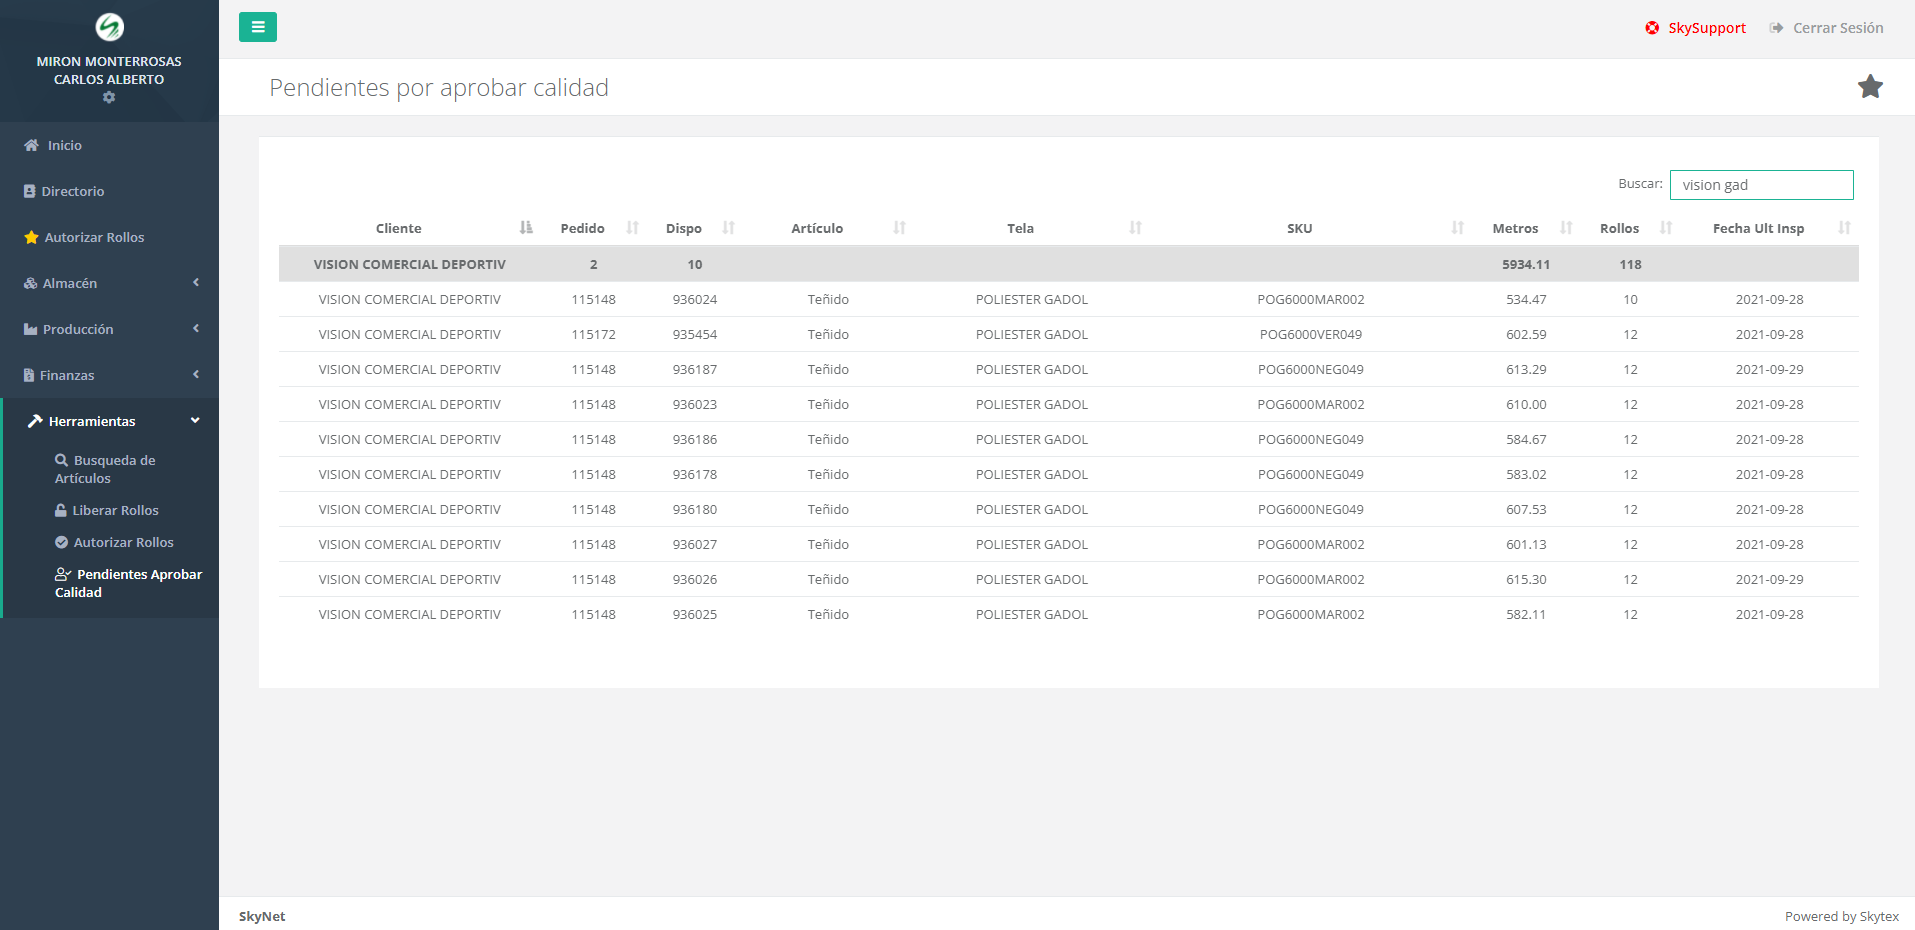Open Busqueda de Artículos tool

coord(105,469)
